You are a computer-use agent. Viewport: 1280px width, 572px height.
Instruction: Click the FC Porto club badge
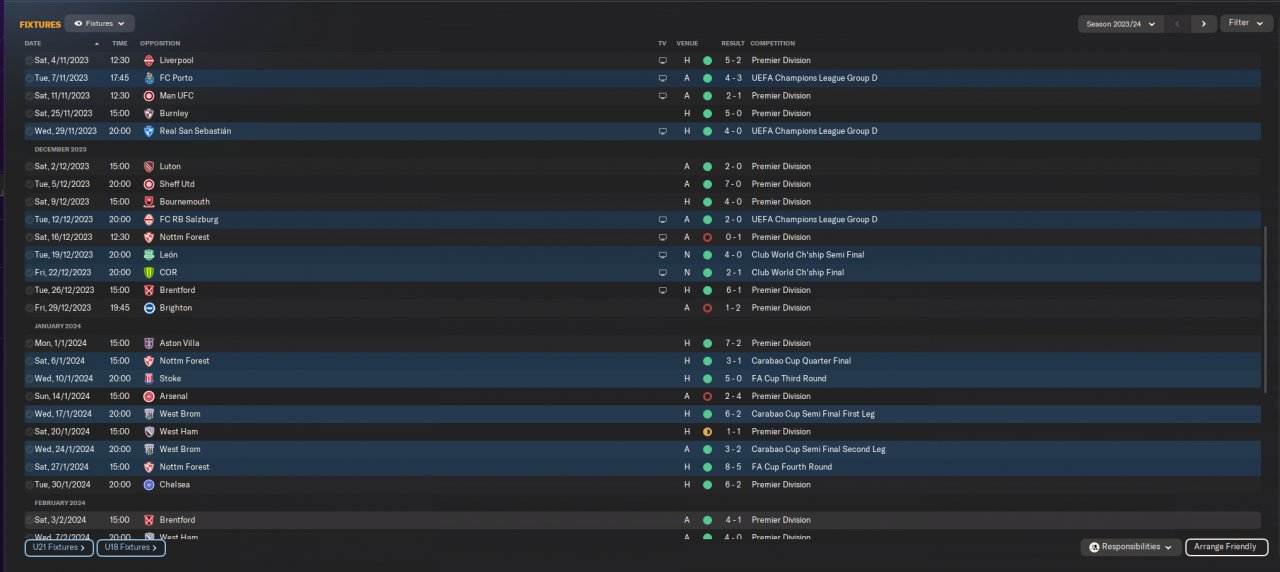coord(149,78)
